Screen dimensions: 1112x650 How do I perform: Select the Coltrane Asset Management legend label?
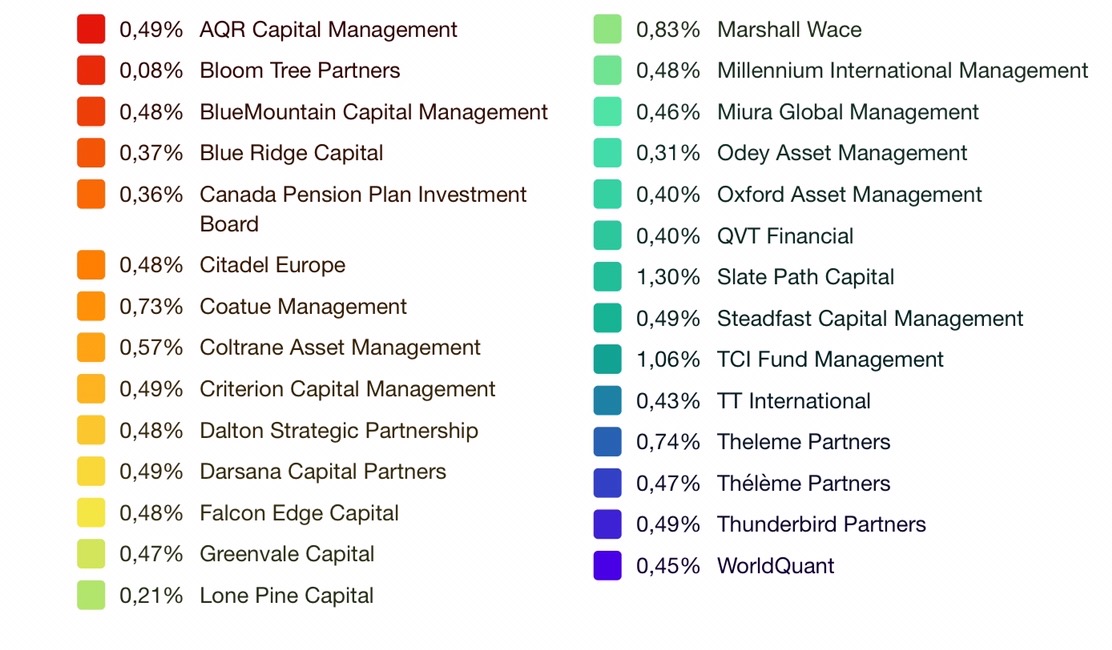(x=340, y=348)
